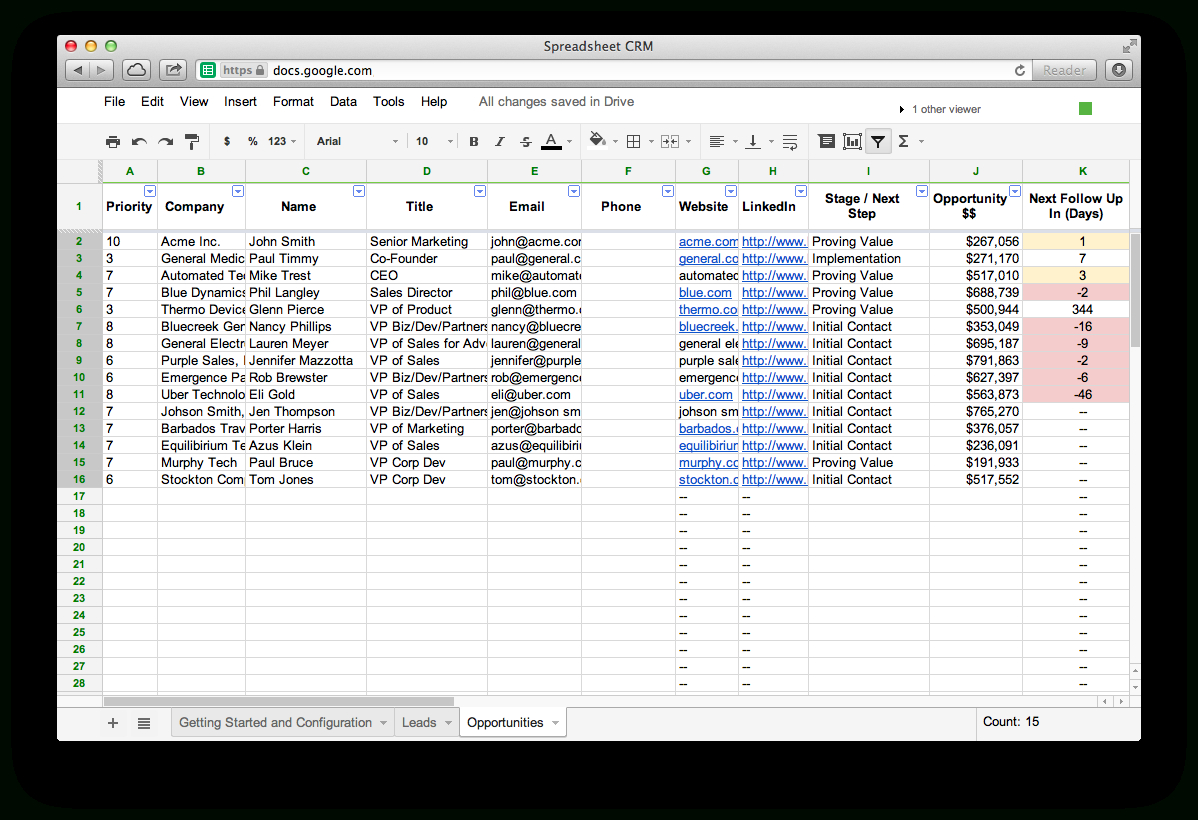Open the acme.com website link
This screenshot has width=1198, height=820.
point(707,242)
